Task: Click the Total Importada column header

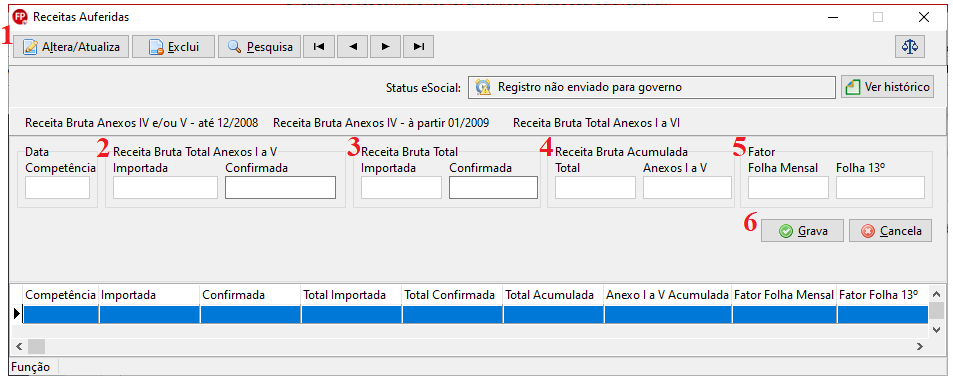Action: pyautogui.click(x=351, y=295)
